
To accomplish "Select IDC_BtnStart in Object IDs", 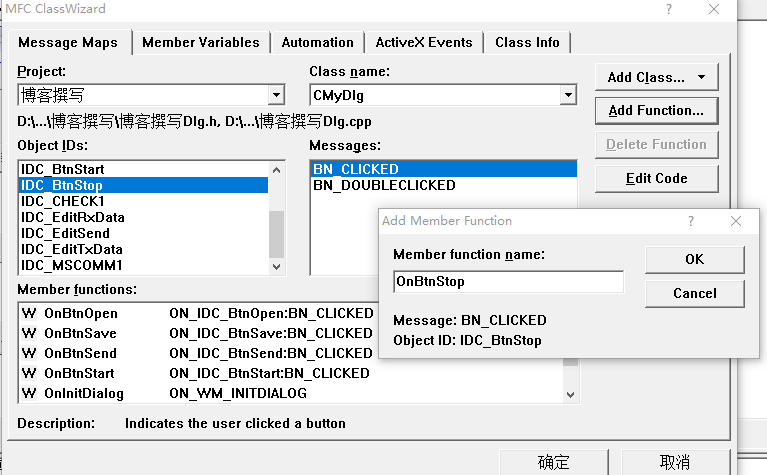I will [144, 169].
